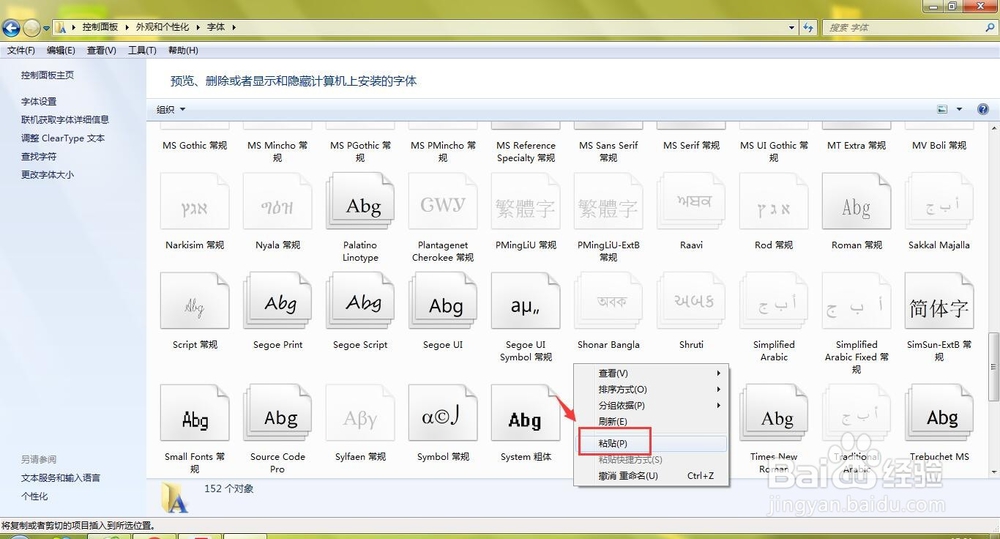Image resolution: width=1000 pixels, height=539 pixels.
Task: Choose 粘贴(P) in the context menu
Action: click(651, 443)
